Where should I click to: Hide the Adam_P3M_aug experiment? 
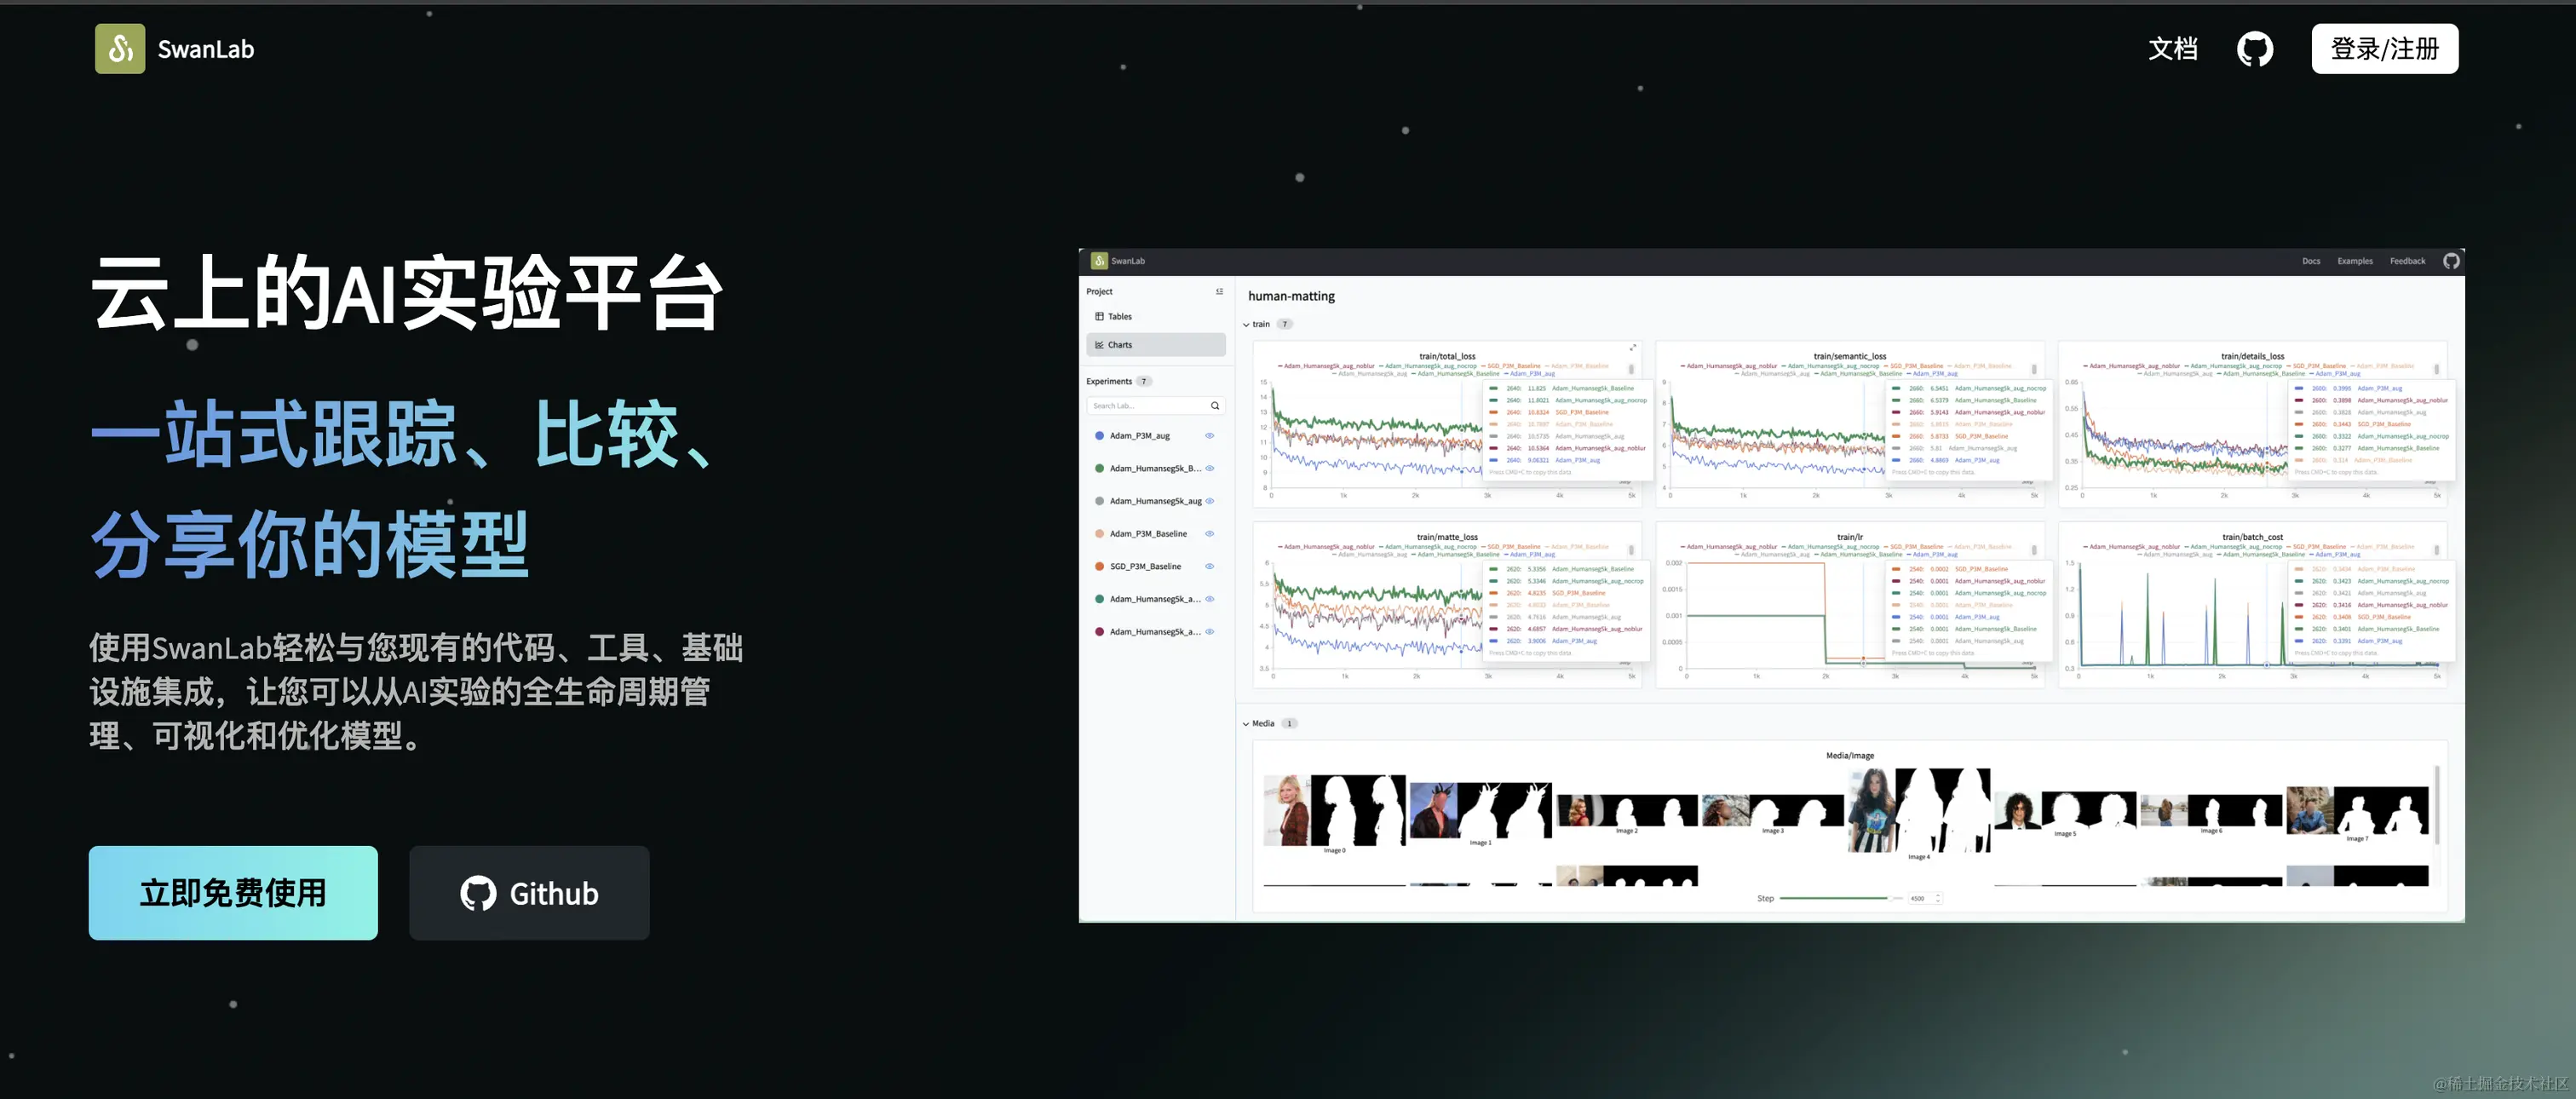(x=1210, y=436)
